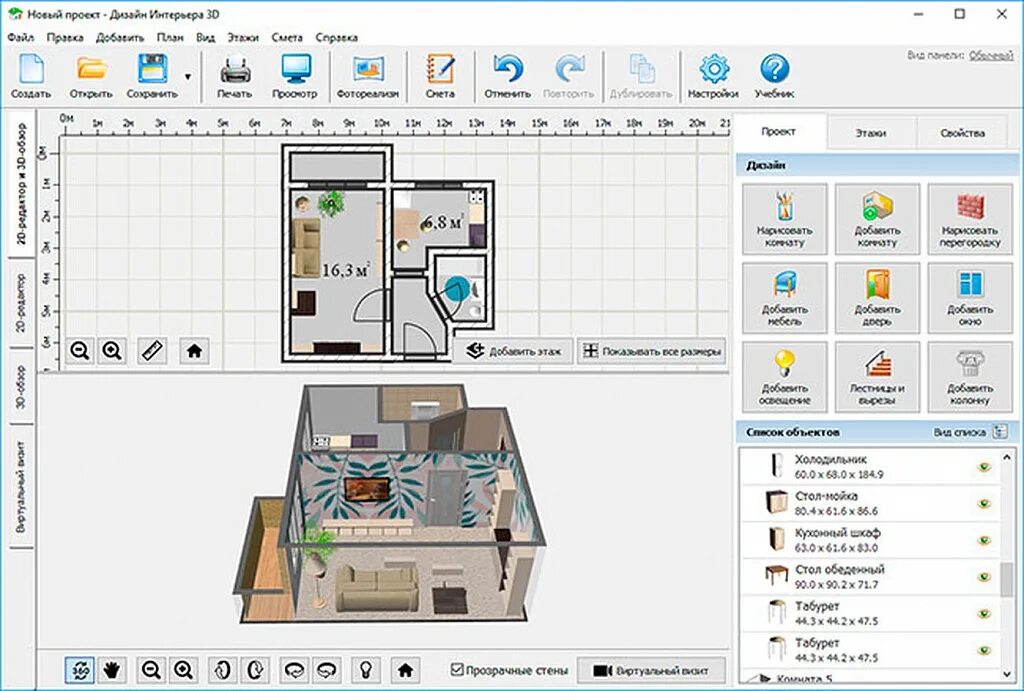Expand the Комната 5 tree node
This screenshot has width=1024, height=691.
coord(753,679)
